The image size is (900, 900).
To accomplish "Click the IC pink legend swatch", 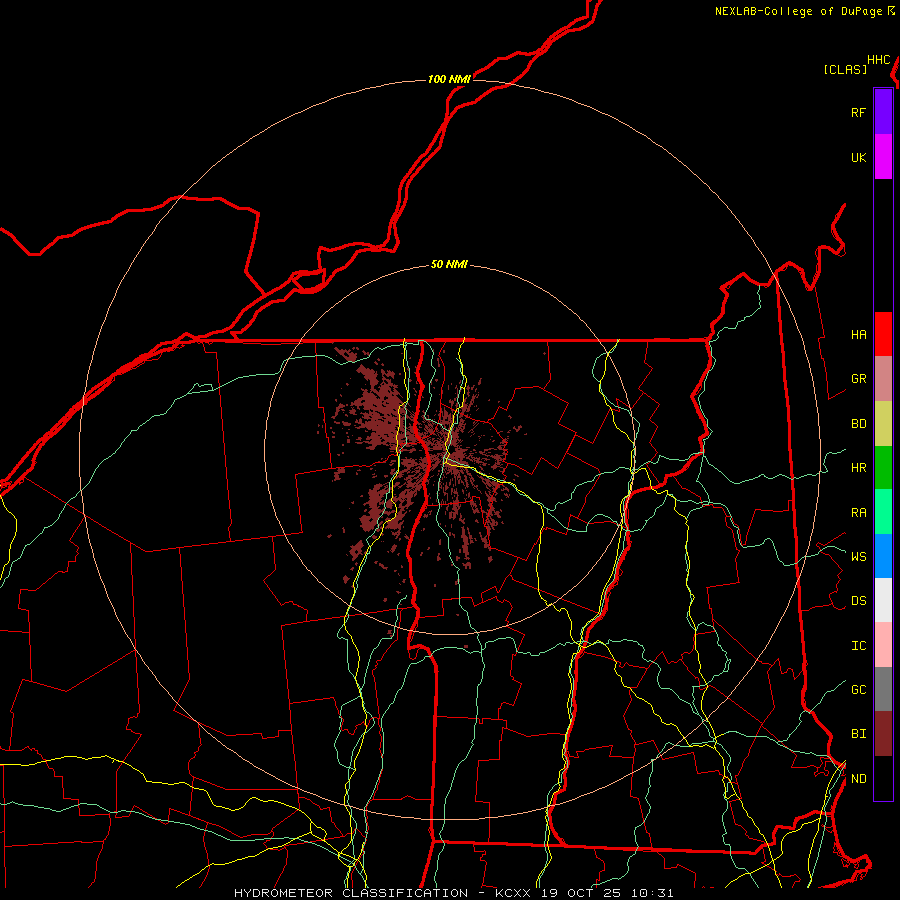I will (883, 645).
